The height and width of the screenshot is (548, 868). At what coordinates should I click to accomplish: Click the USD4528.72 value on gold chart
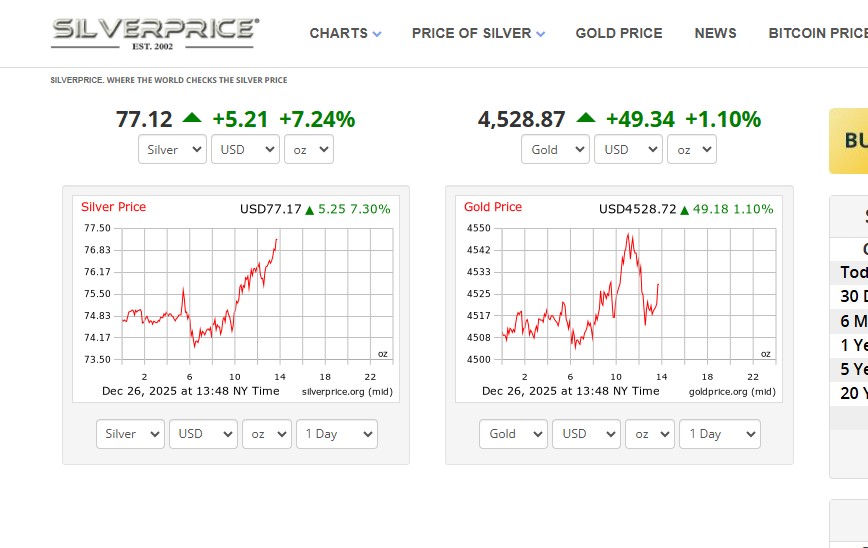point(638,209)
